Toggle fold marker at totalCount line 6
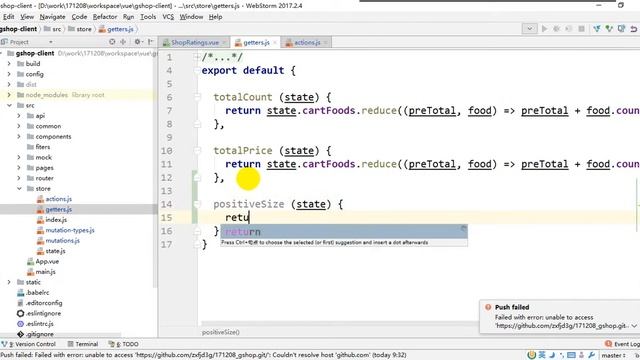The image size is (640, 360). click(x=197, y=97)
